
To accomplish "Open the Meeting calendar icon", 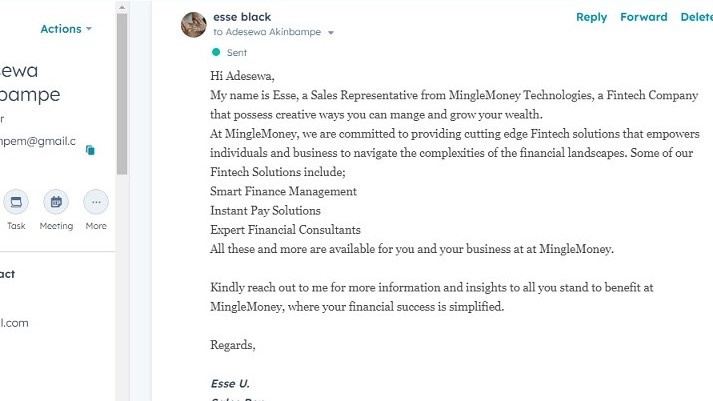I will [56, 202].
